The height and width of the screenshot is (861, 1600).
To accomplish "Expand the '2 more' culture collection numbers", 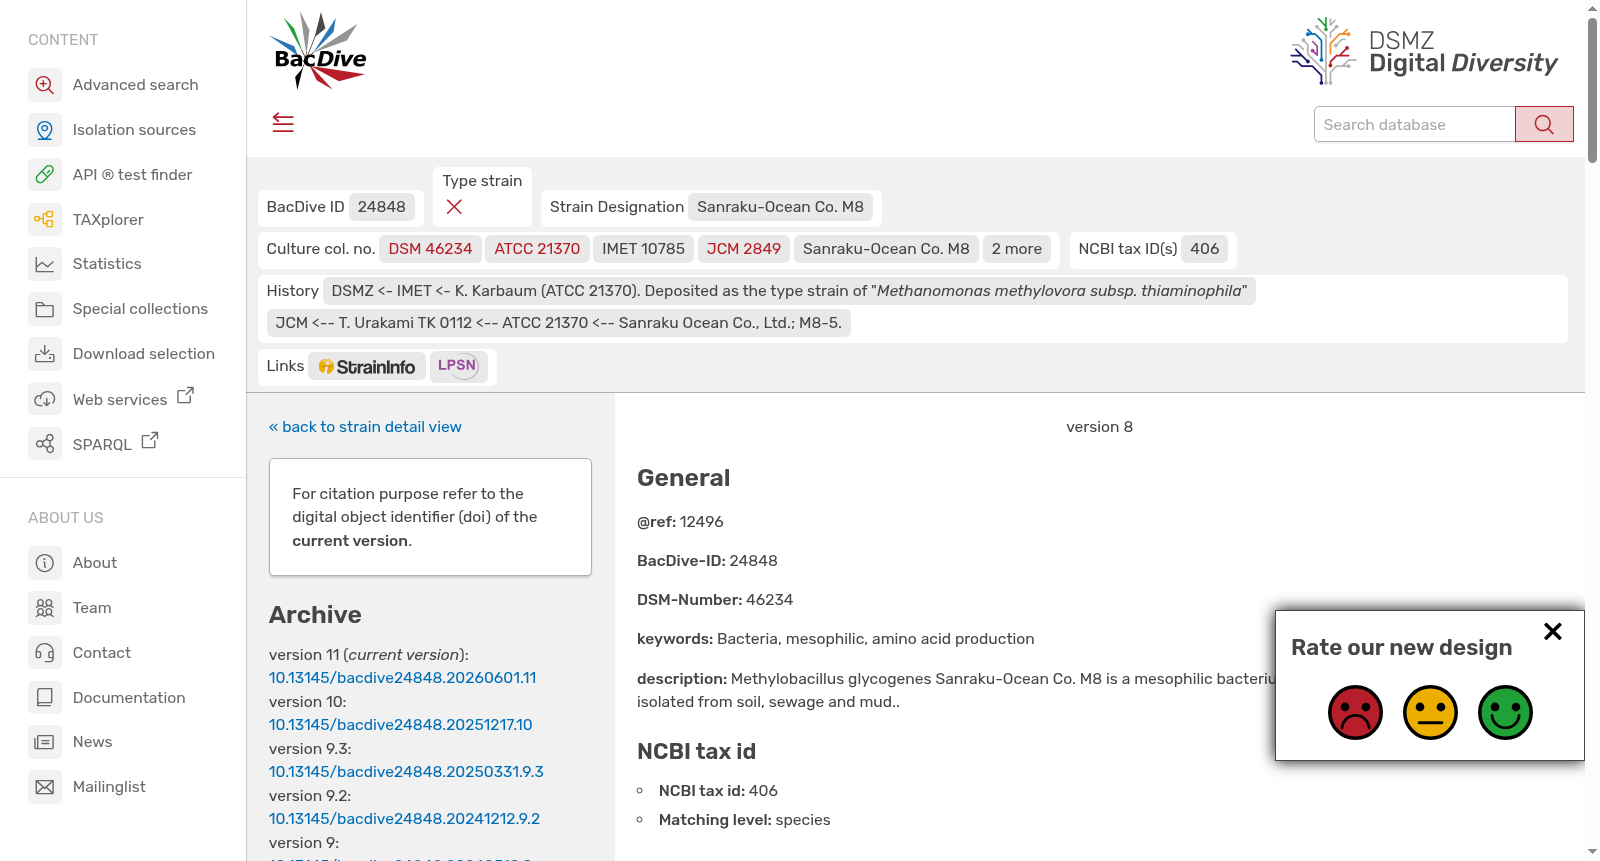I will click(1016, 249).
